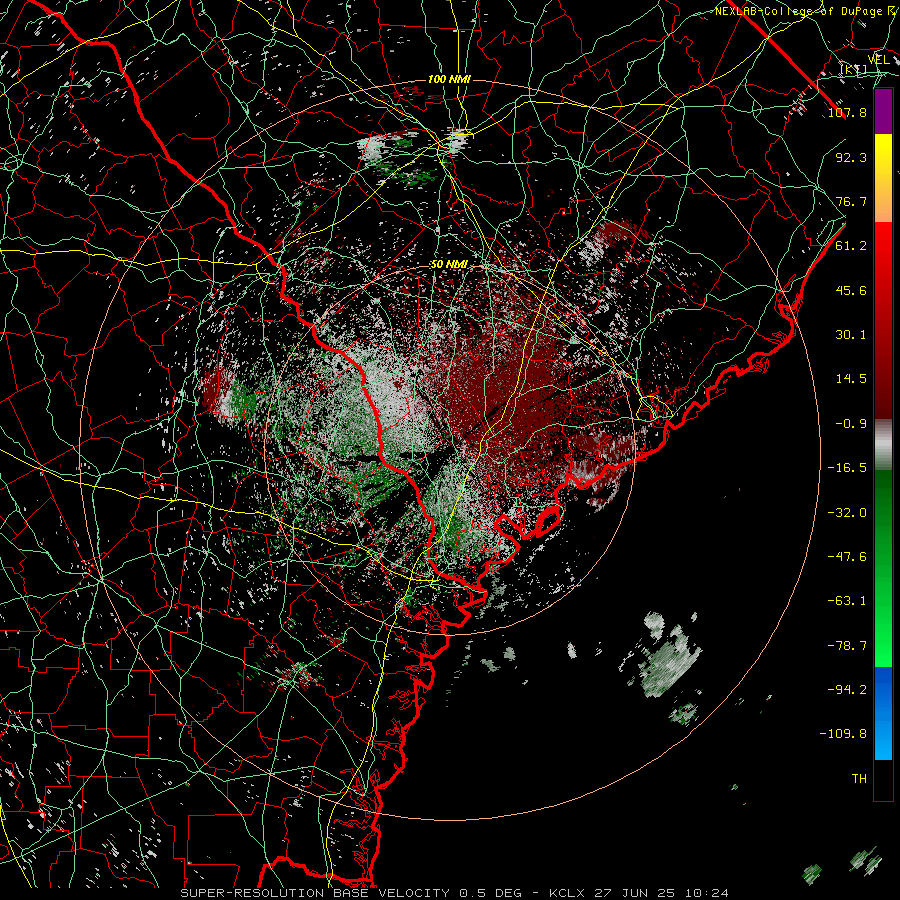Click the TH legend label
Image resolution: width=900 pixels, height=900 pixels.
[x=859, y=779]
